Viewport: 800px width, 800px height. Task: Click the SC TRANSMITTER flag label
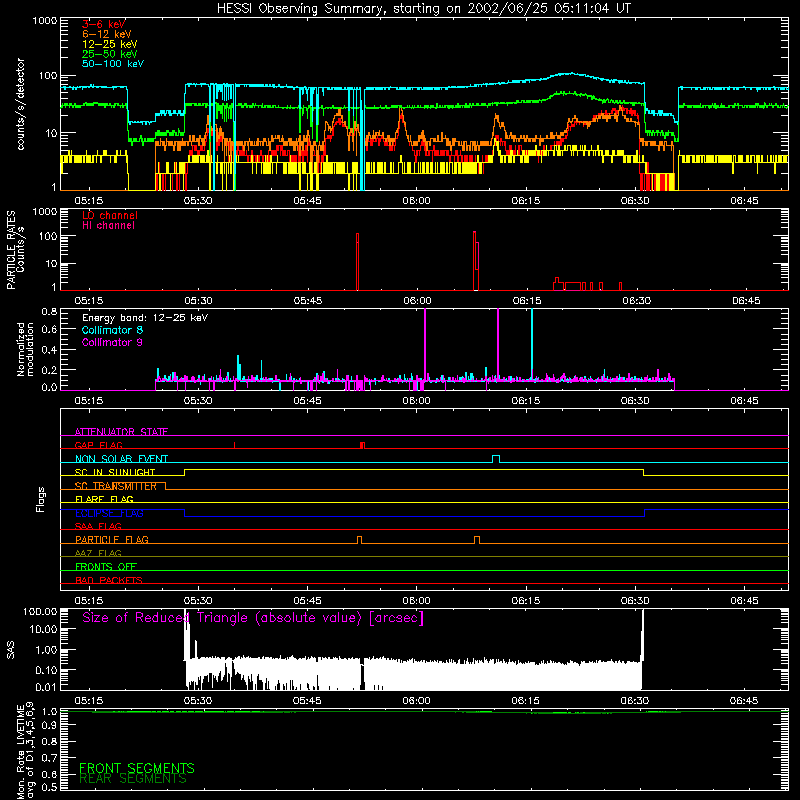click(x=115, y=486)
